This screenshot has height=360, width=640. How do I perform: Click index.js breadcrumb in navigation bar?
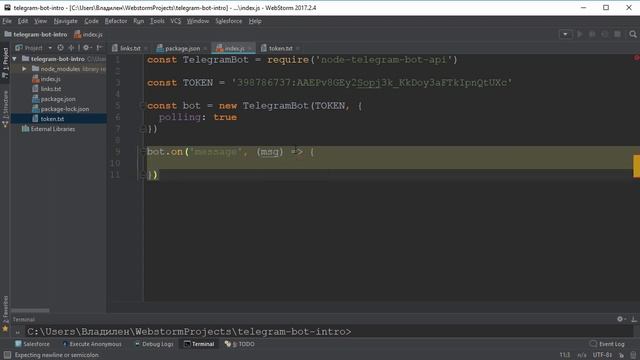(88, 34)
